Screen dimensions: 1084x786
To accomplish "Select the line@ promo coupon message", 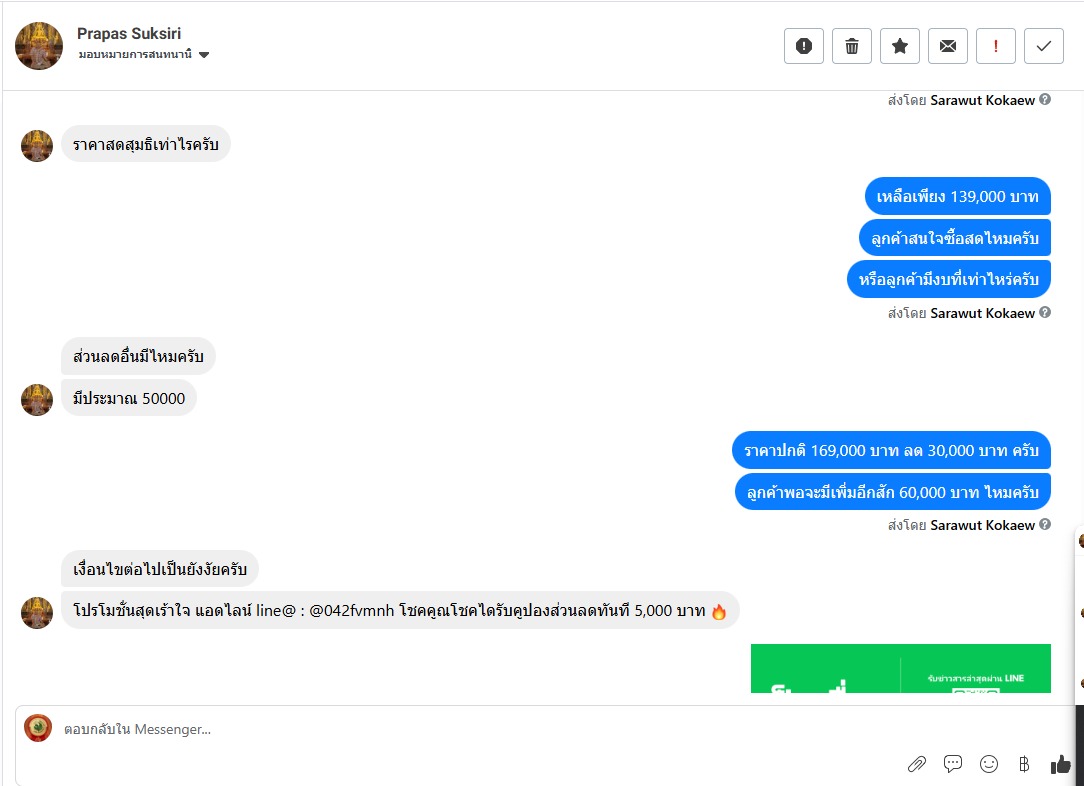I will [400, 610].
